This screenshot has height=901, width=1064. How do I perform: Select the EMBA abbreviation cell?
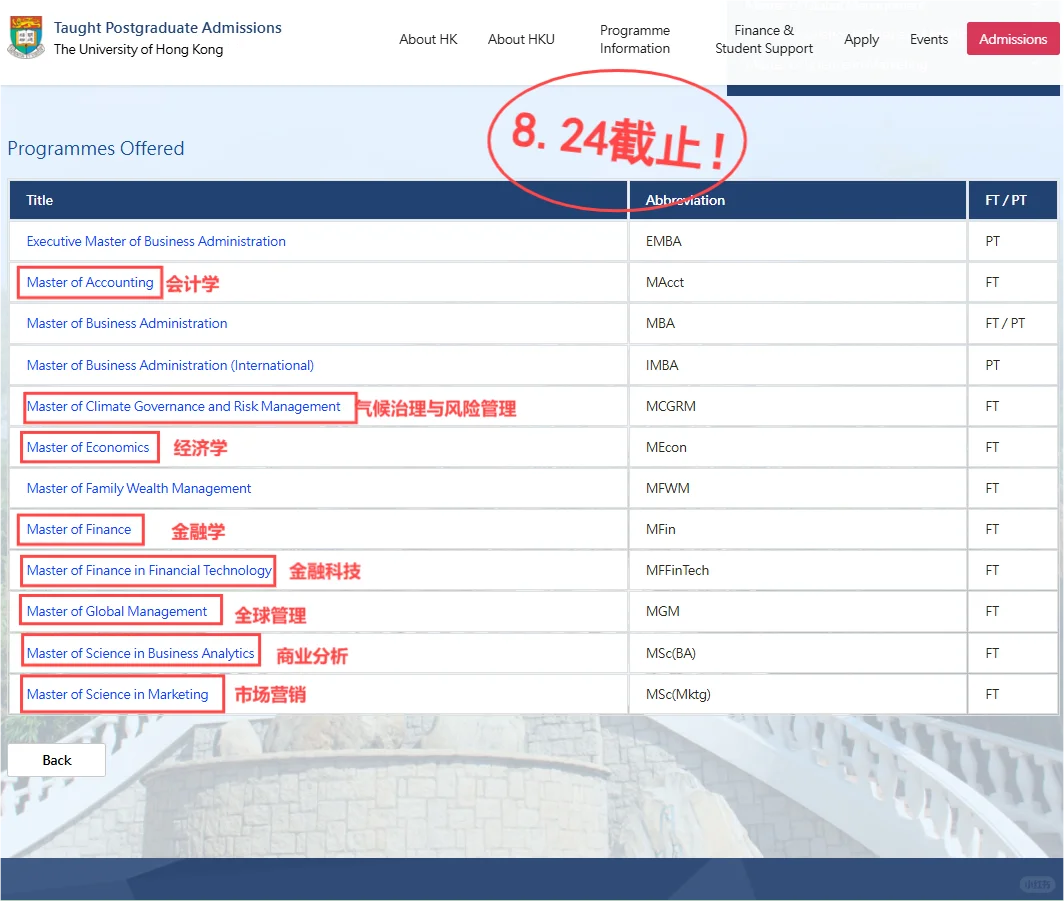pos(797,241)
